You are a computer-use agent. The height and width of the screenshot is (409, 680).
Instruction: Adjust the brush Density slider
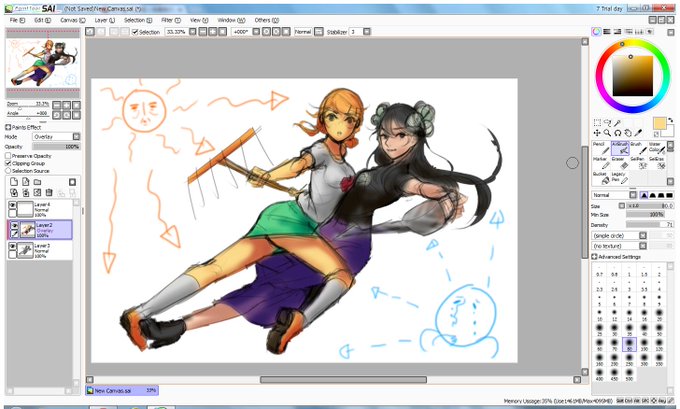coord(650,225)
